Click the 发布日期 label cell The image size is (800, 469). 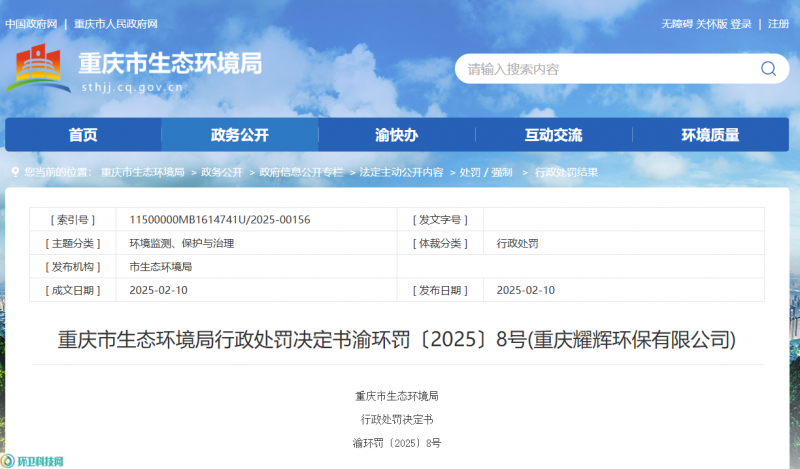click(x=440, y=290)
